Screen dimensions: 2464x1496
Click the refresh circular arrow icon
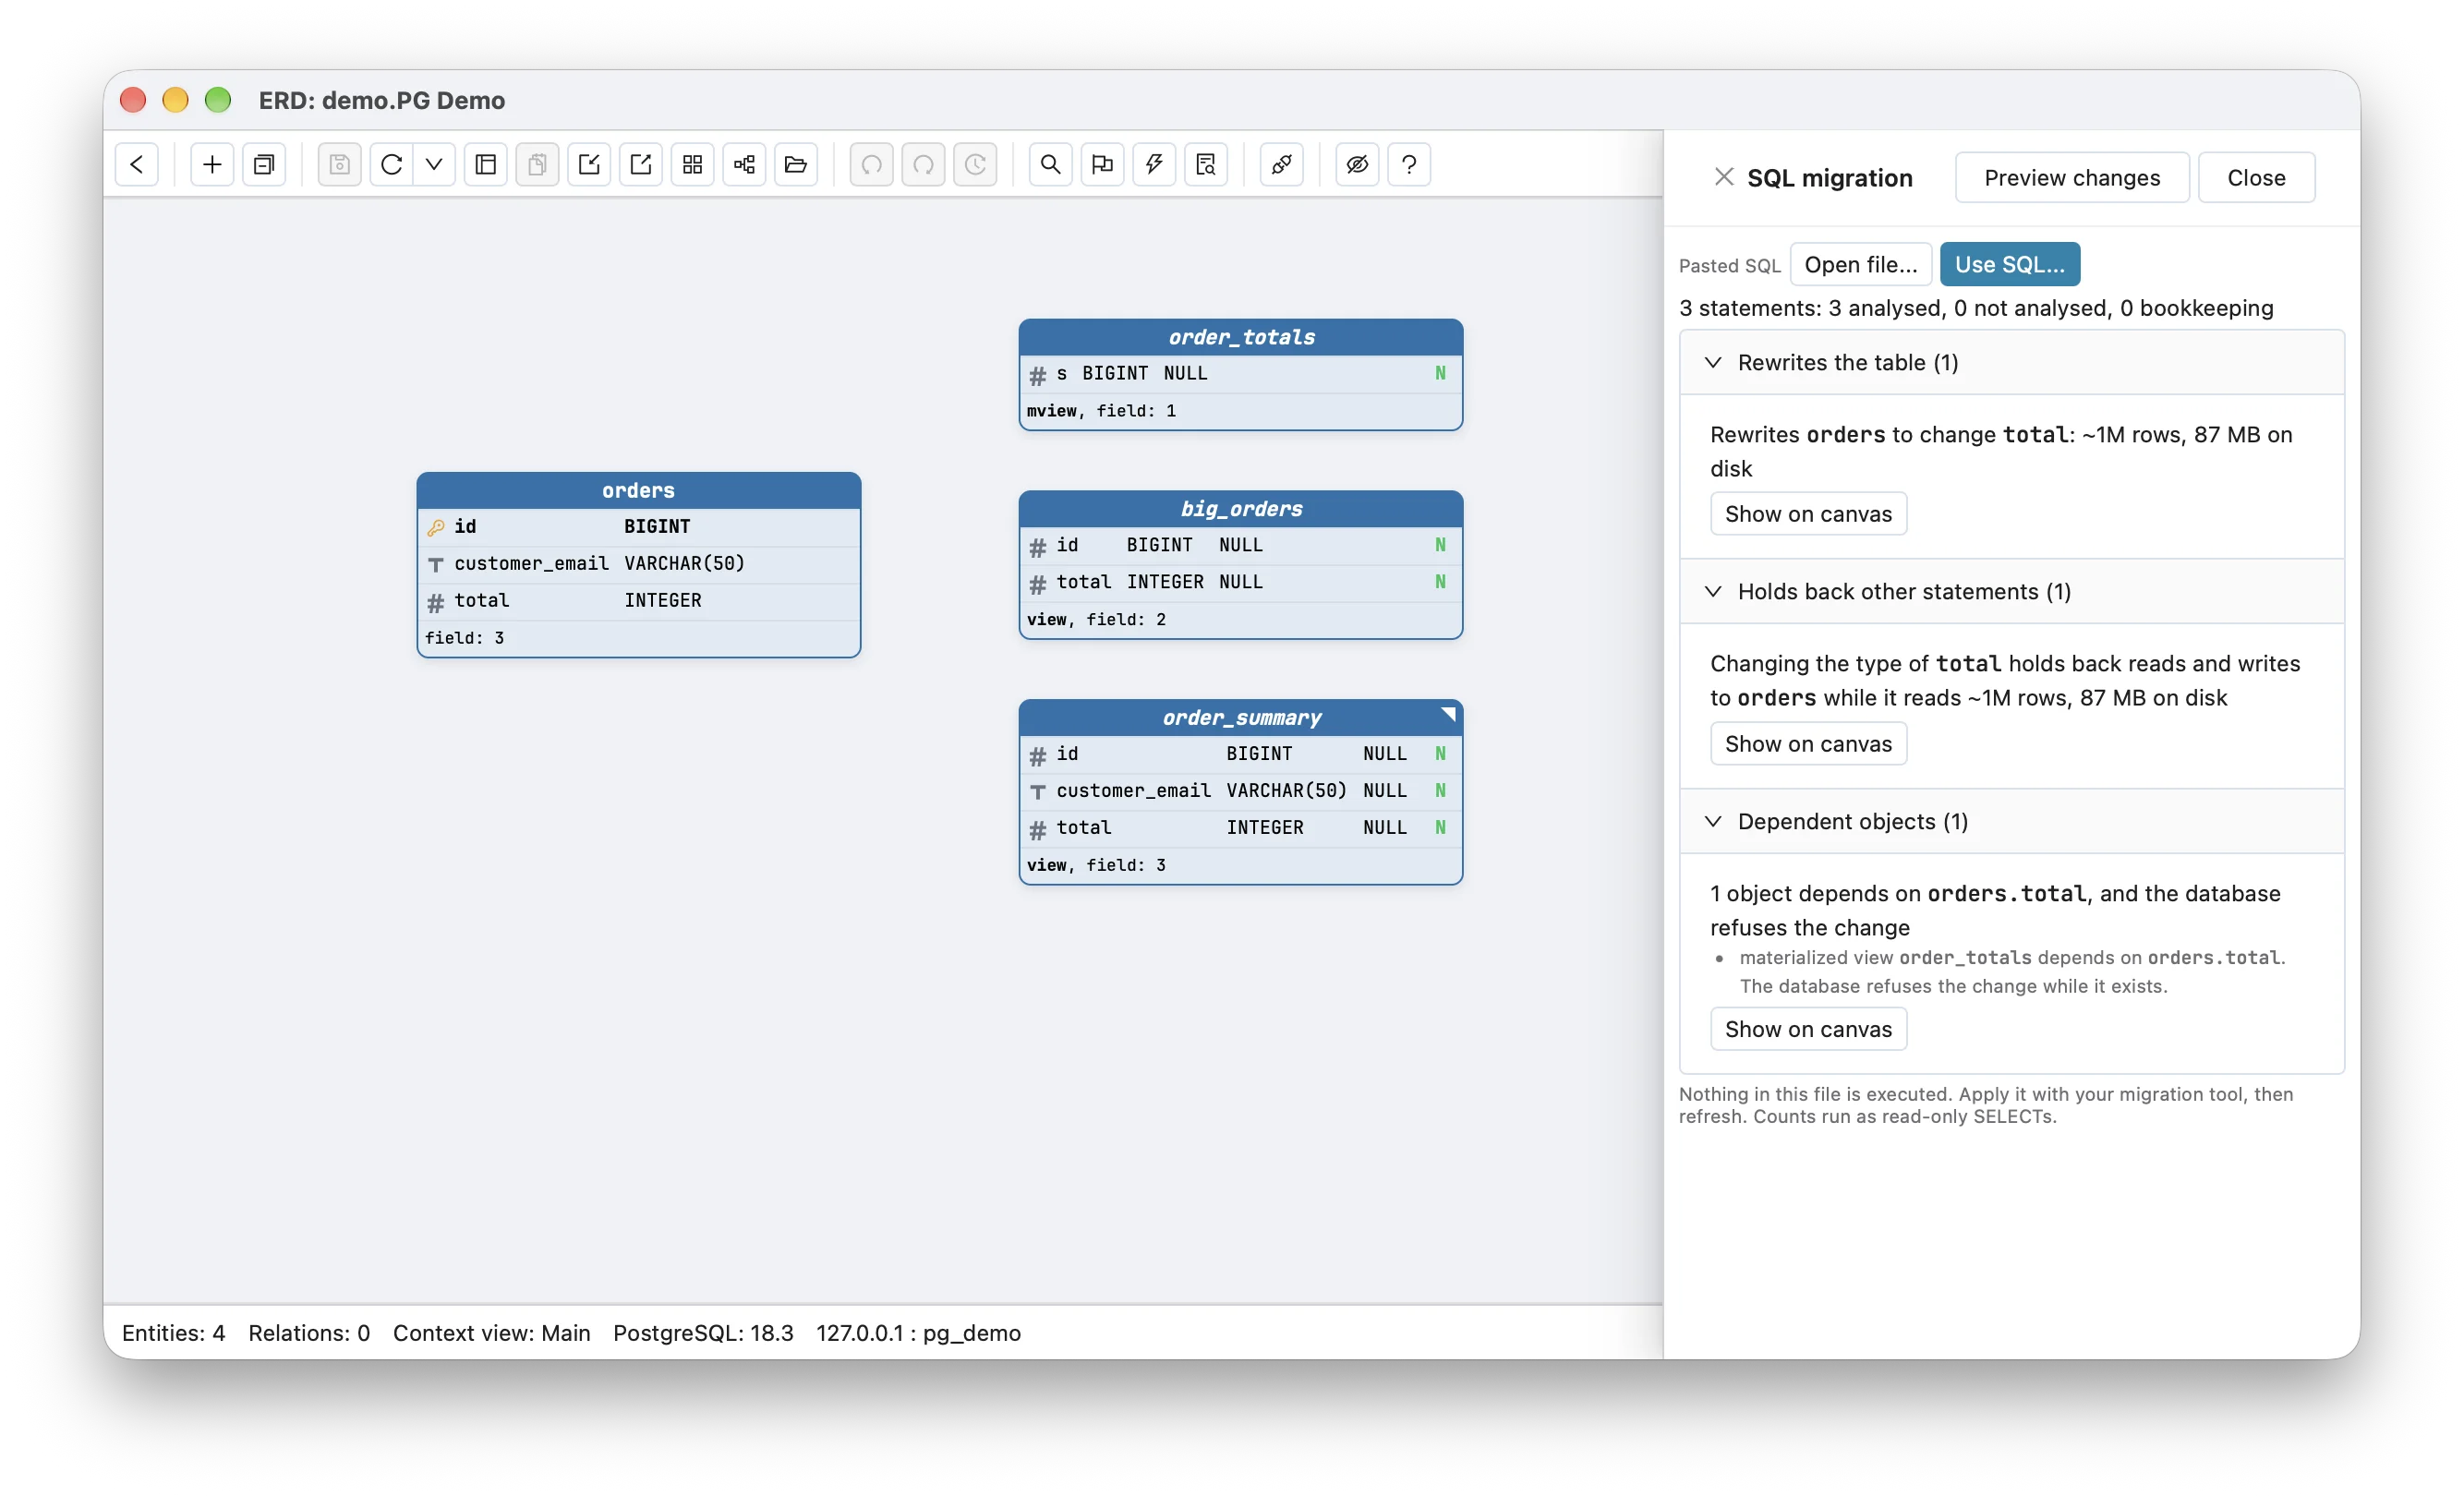point(391,164)
